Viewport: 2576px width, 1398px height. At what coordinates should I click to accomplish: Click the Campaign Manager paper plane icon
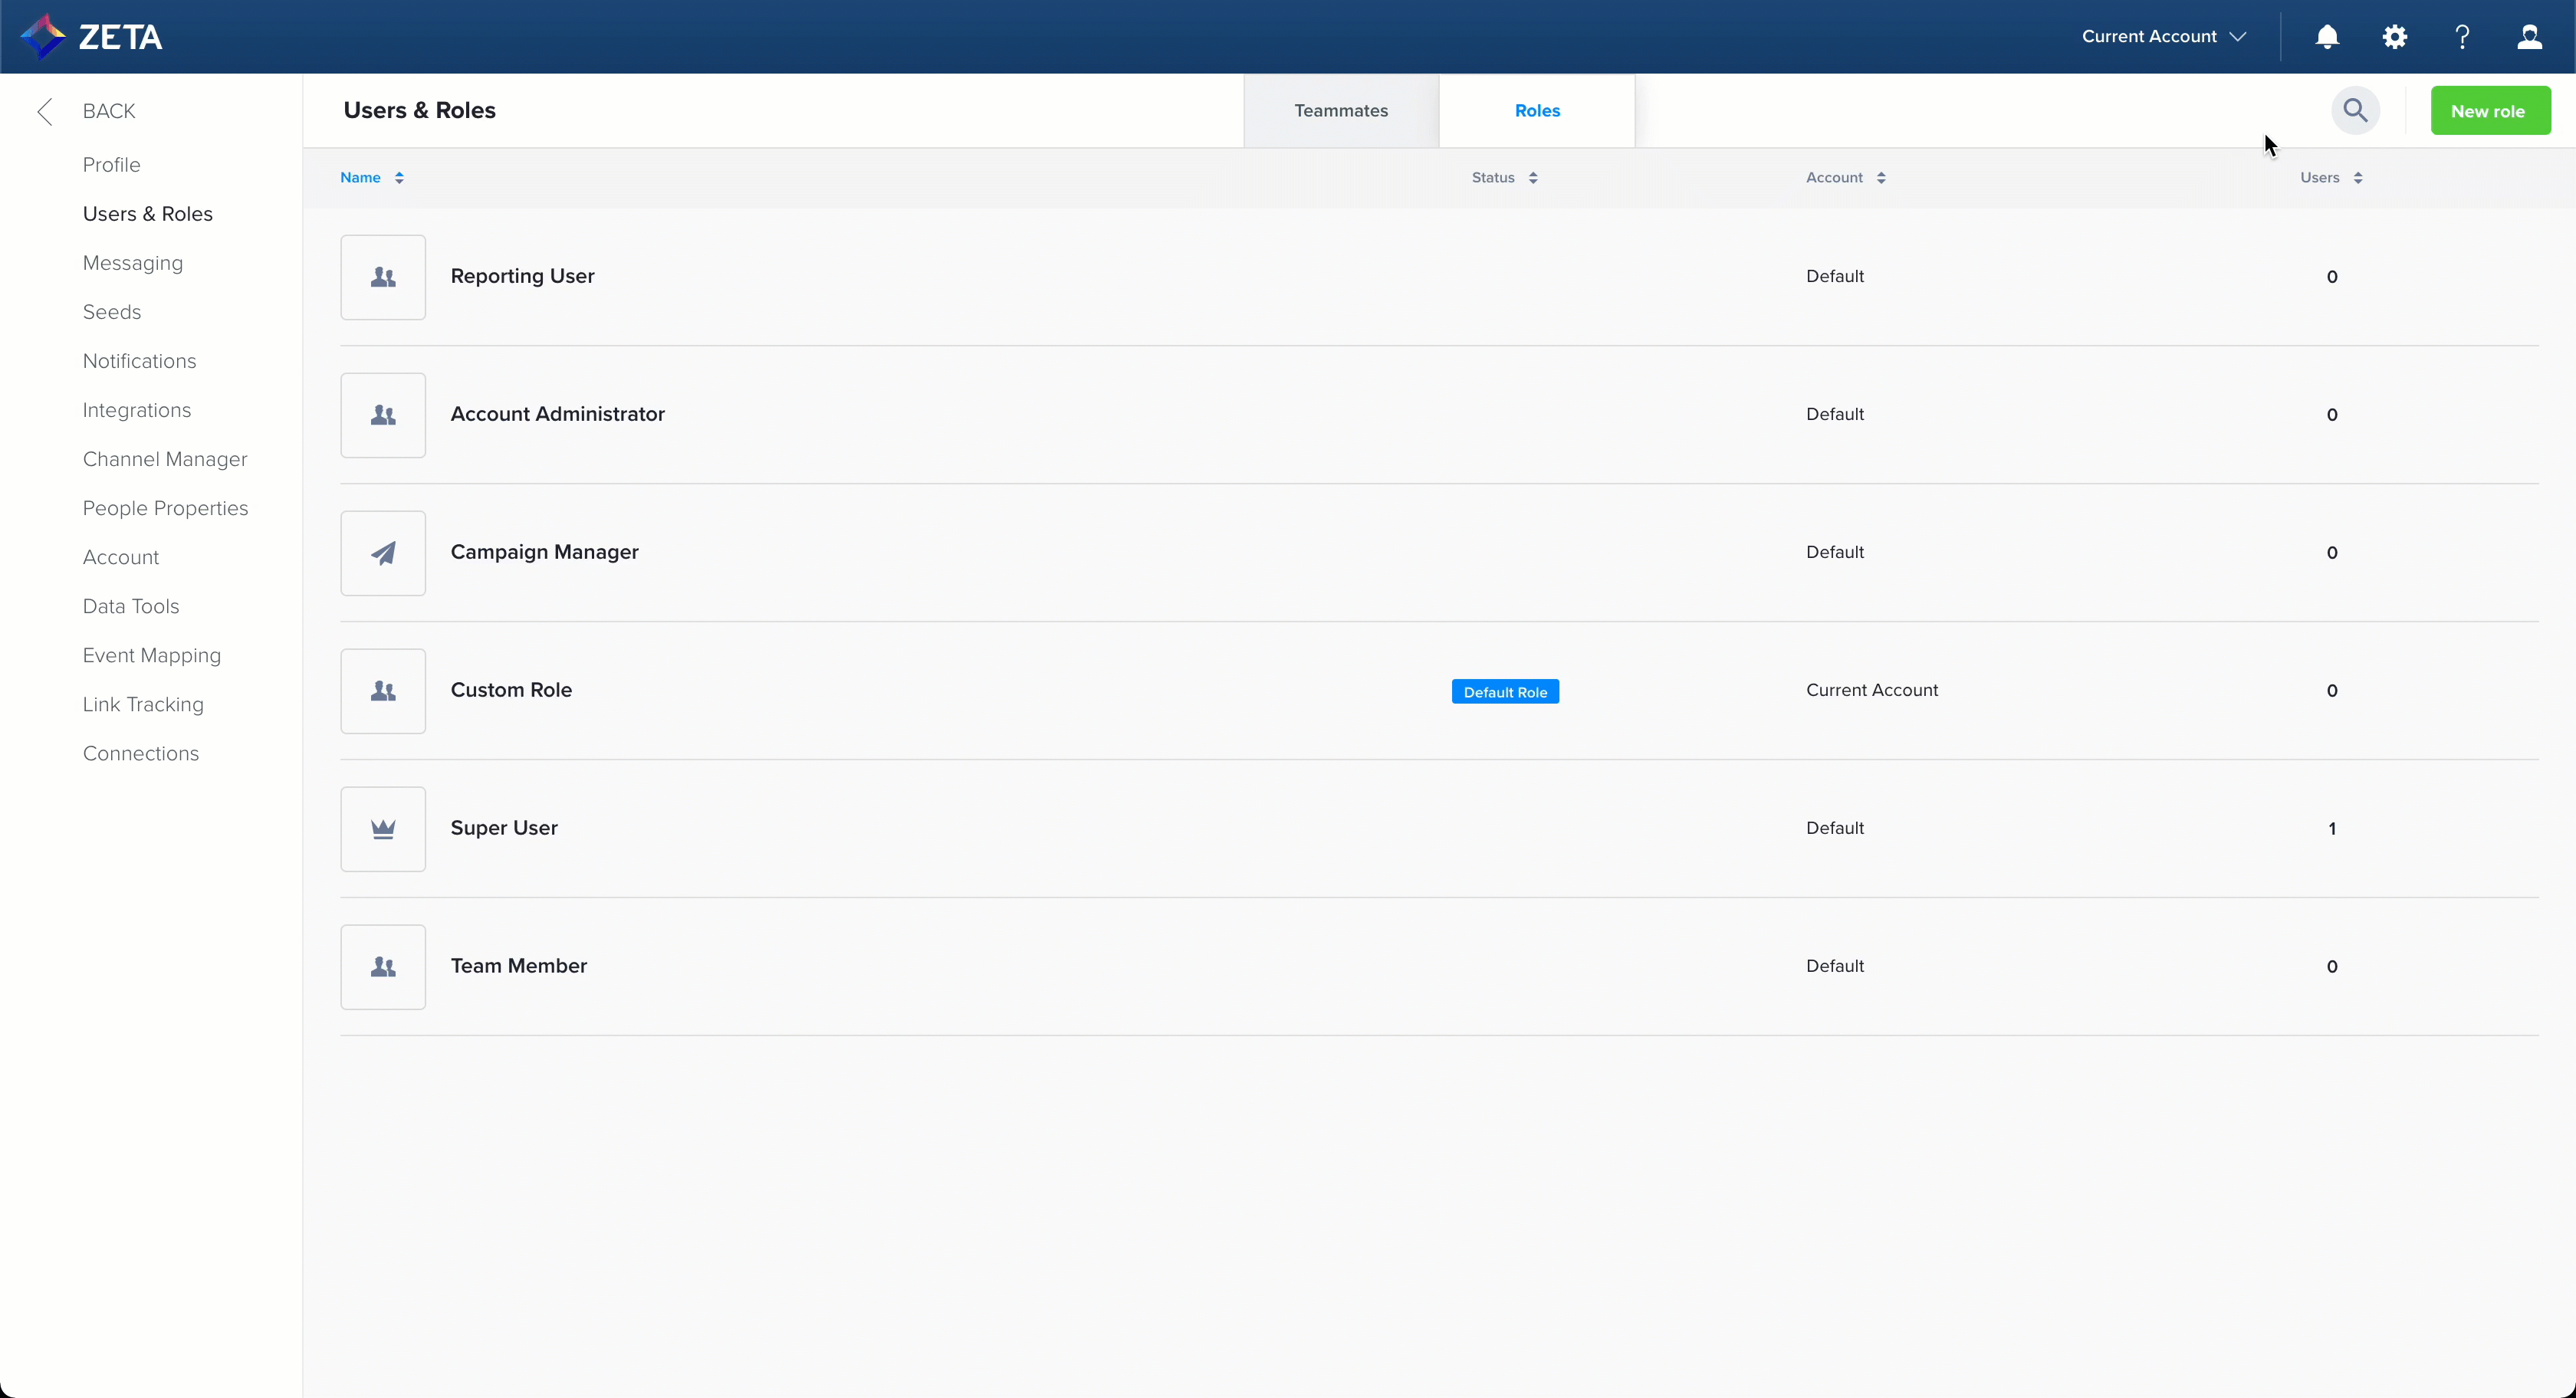pos(383,553)
